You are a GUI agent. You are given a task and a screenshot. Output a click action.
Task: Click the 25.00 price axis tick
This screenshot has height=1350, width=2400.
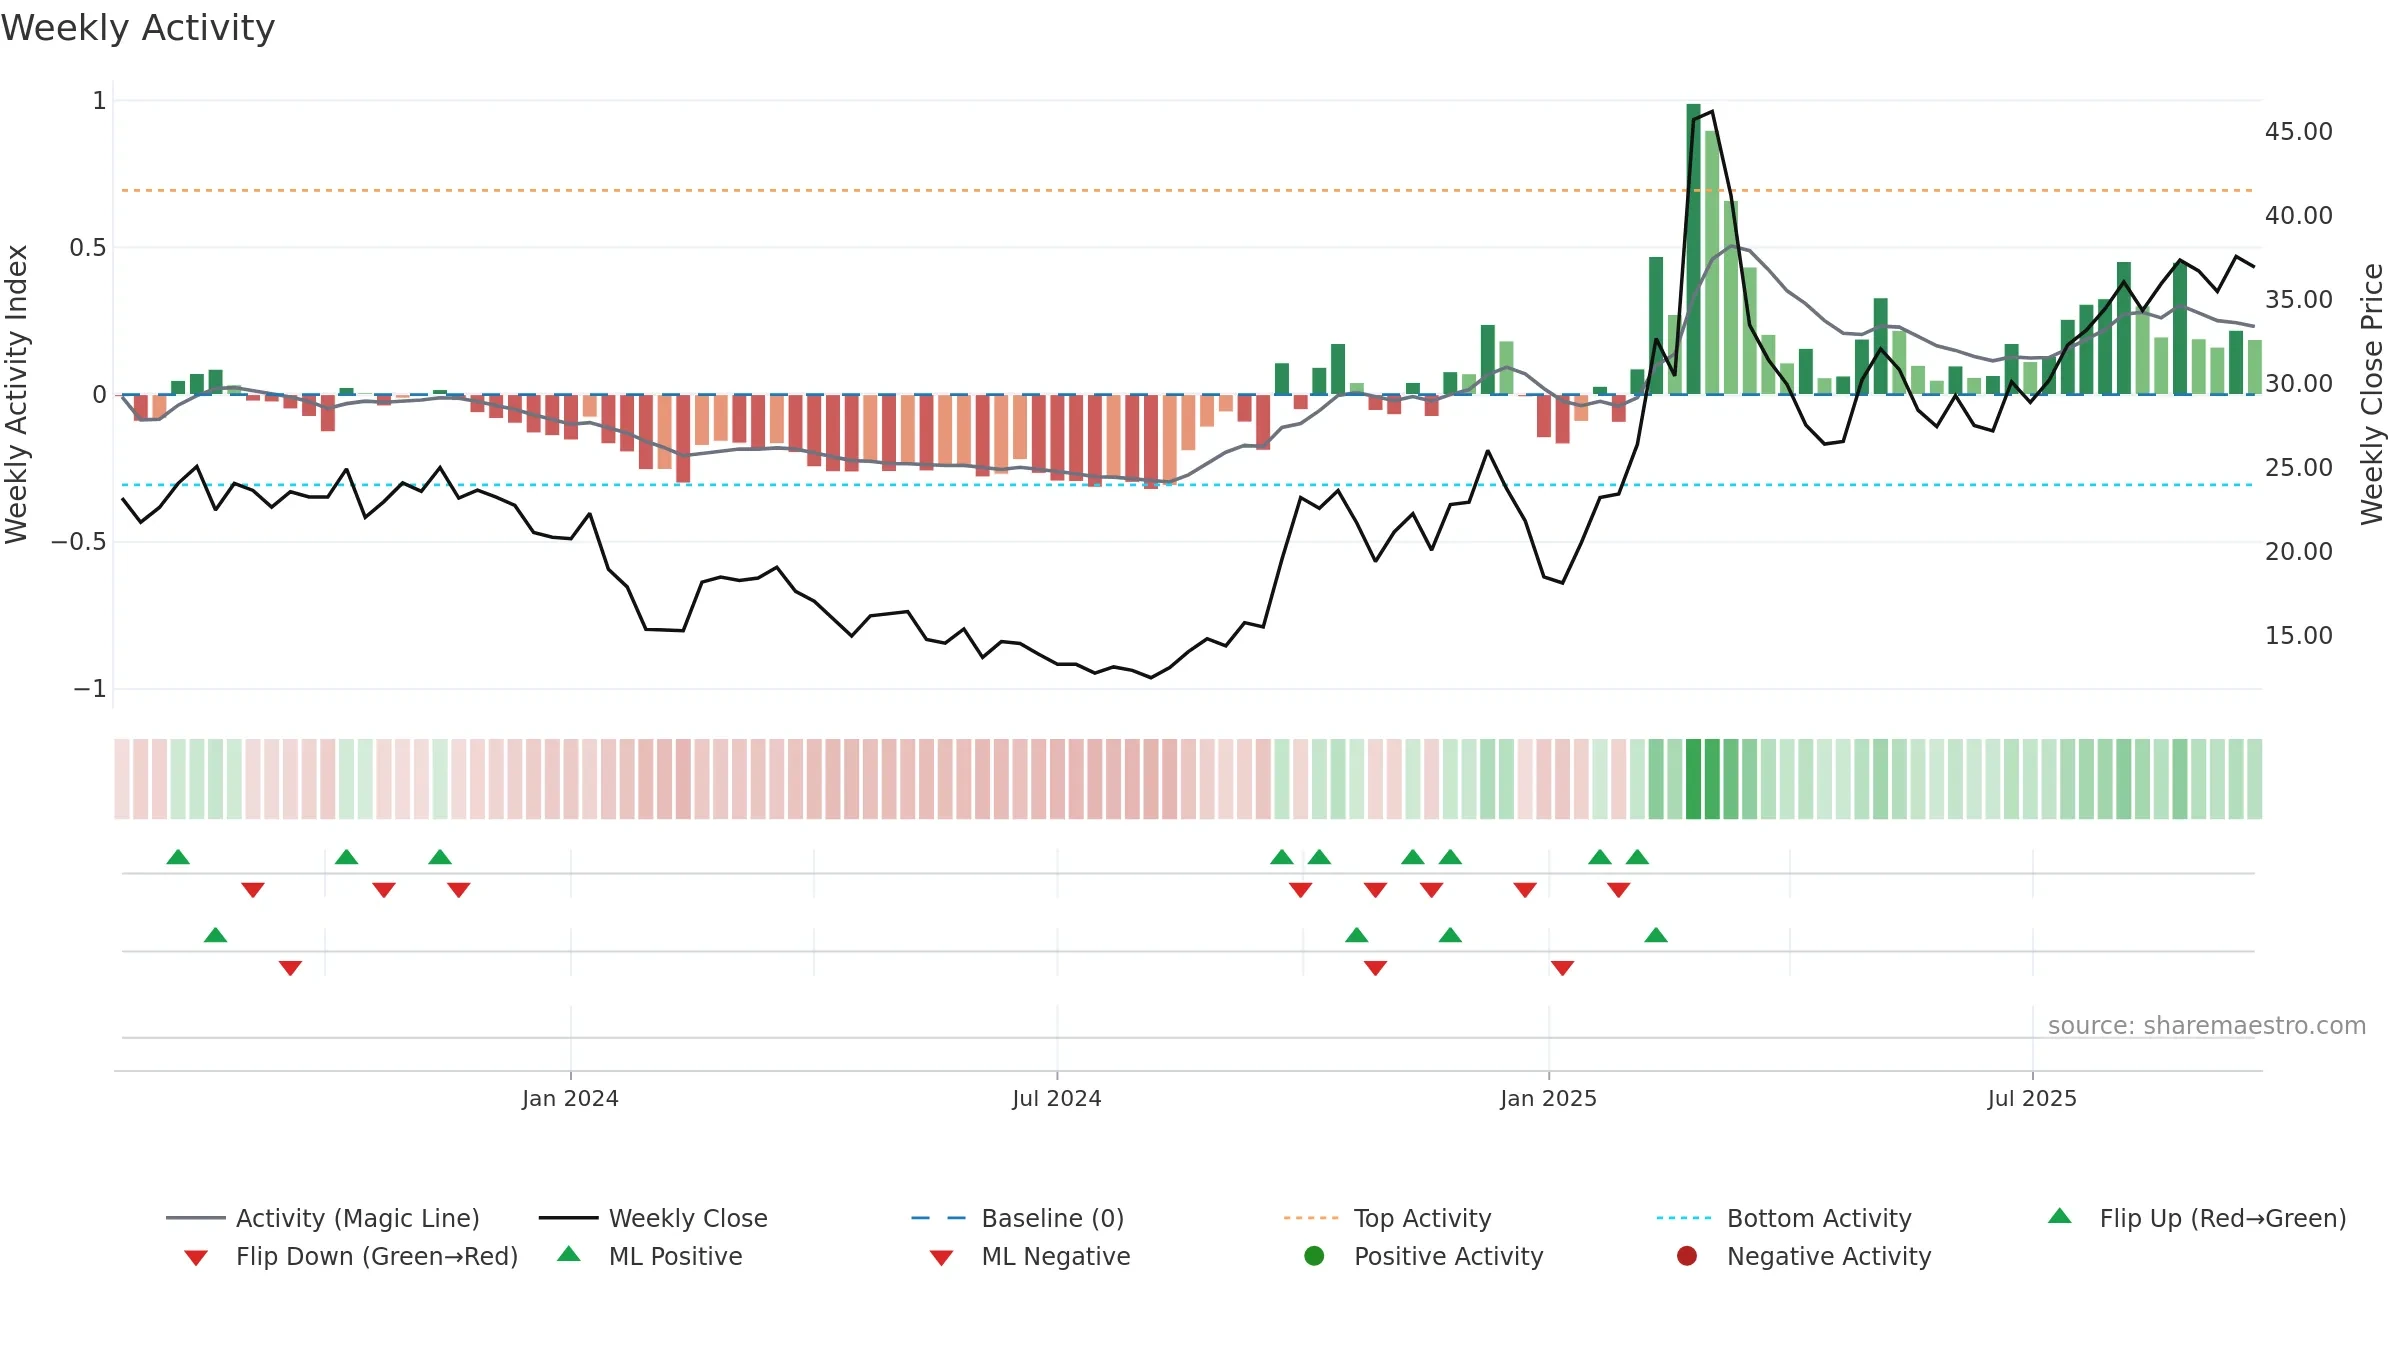point(2299,468)
